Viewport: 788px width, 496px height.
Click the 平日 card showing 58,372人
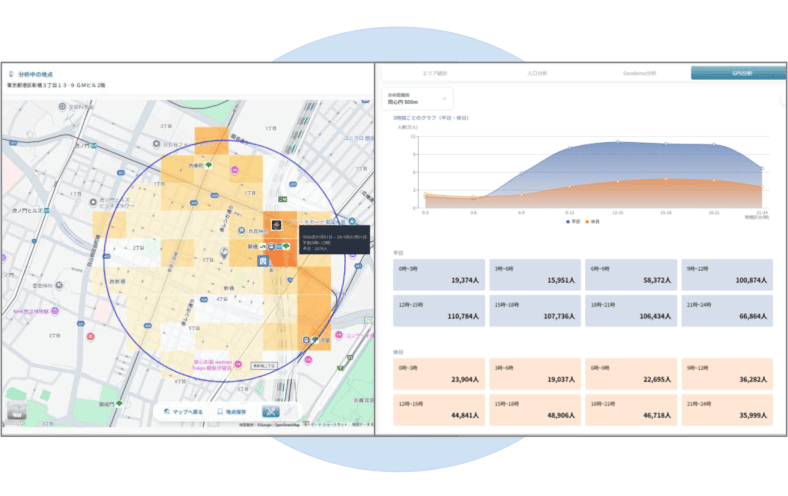[x=631, y=275]
